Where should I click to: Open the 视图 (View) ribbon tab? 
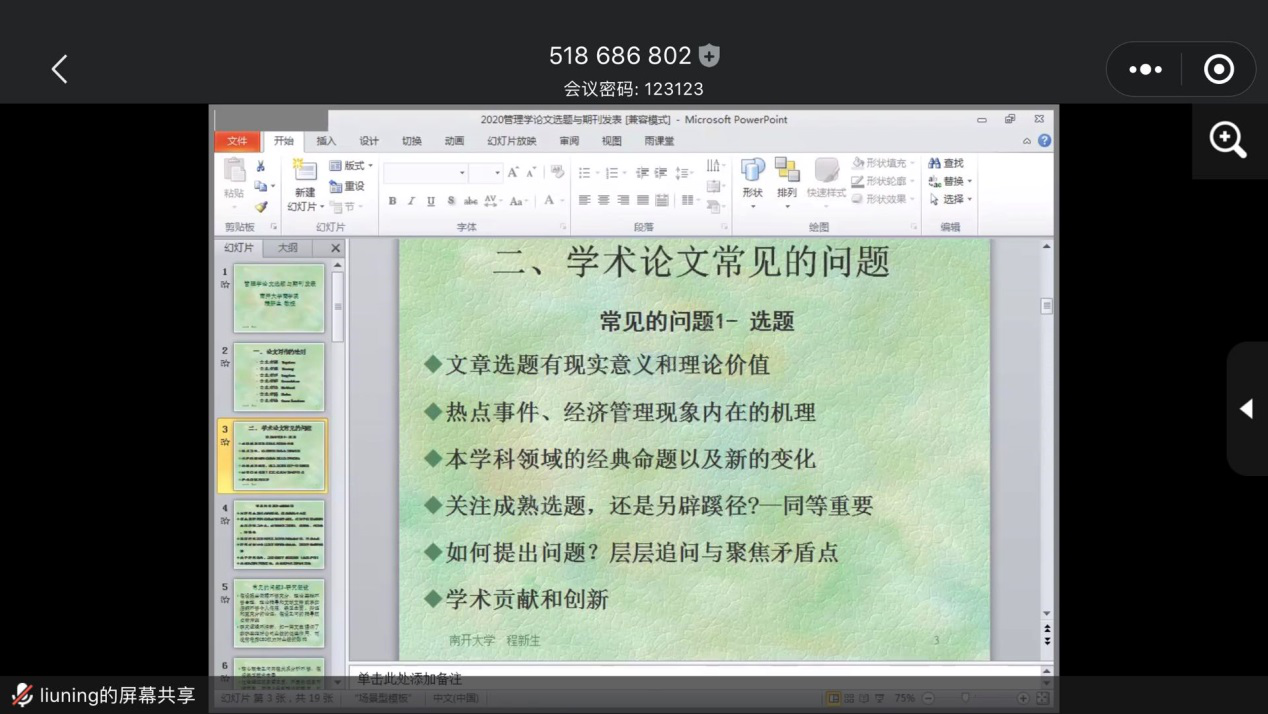611,141
